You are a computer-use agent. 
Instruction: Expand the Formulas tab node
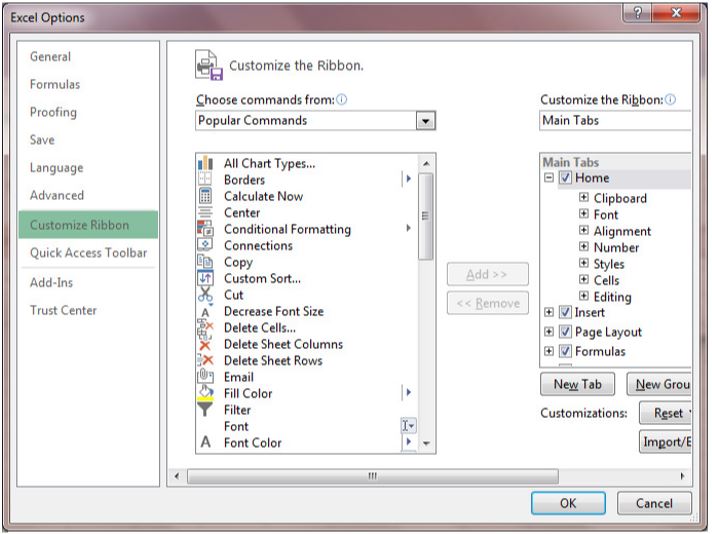coord(549,351)
